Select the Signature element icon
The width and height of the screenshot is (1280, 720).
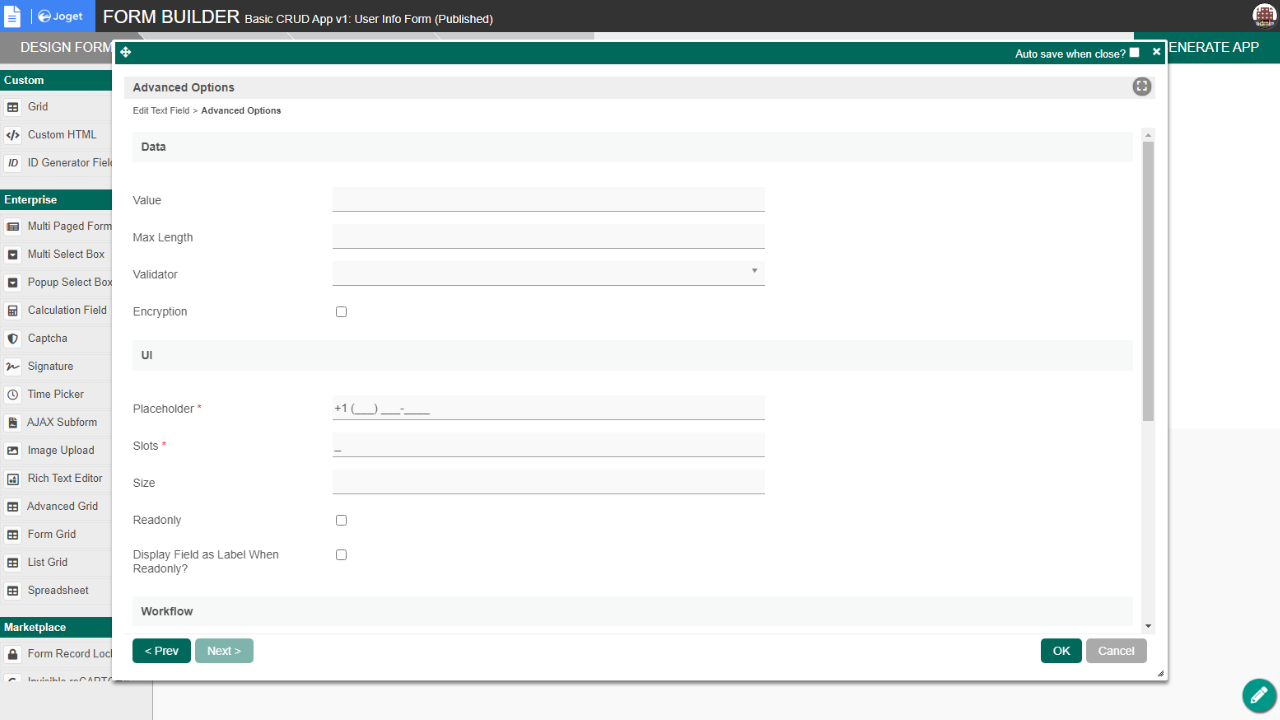coord(13,367)
